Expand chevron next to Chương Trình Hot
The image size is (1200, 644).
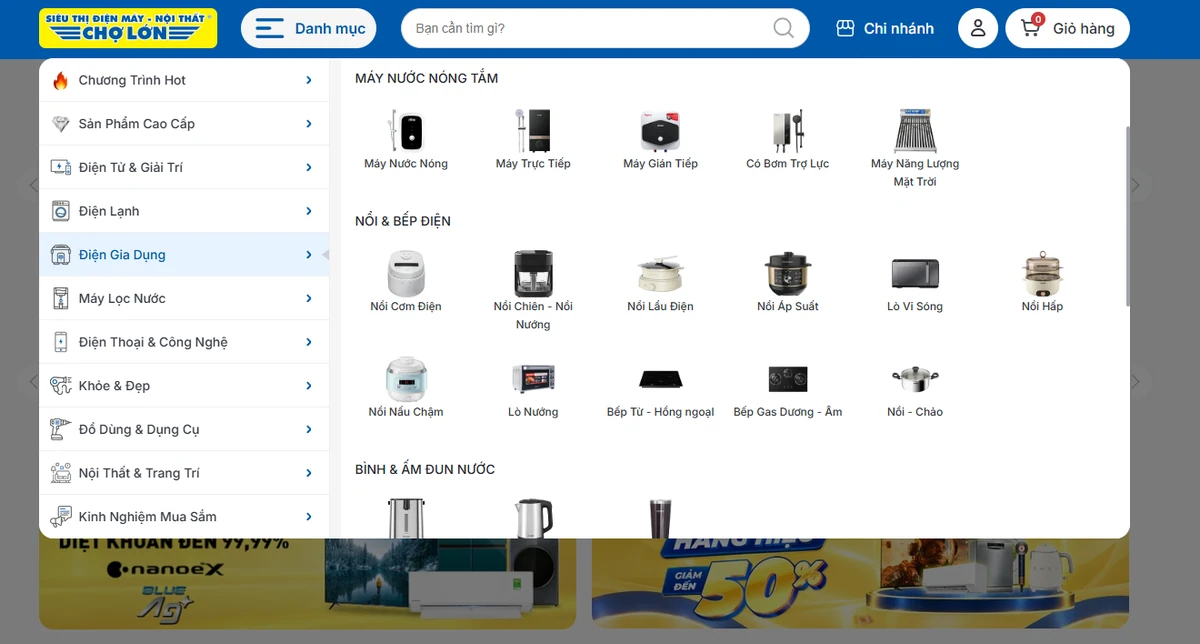tap(309, 80)
